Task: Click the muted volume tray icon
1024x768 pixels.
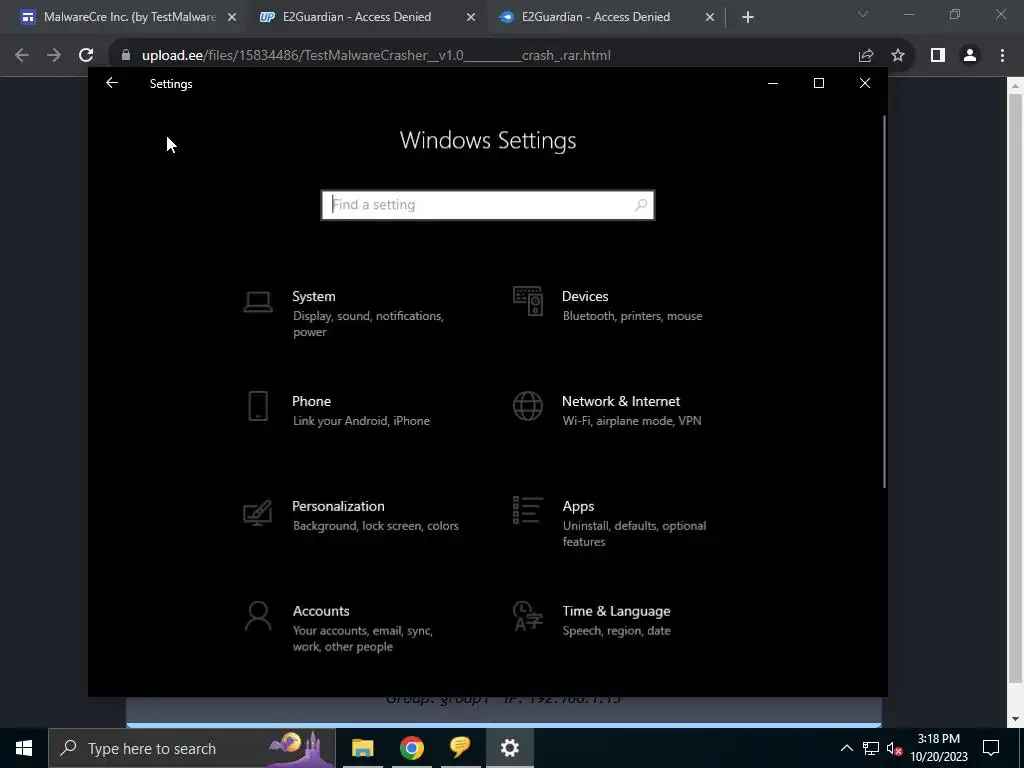Action: point(895,748)
